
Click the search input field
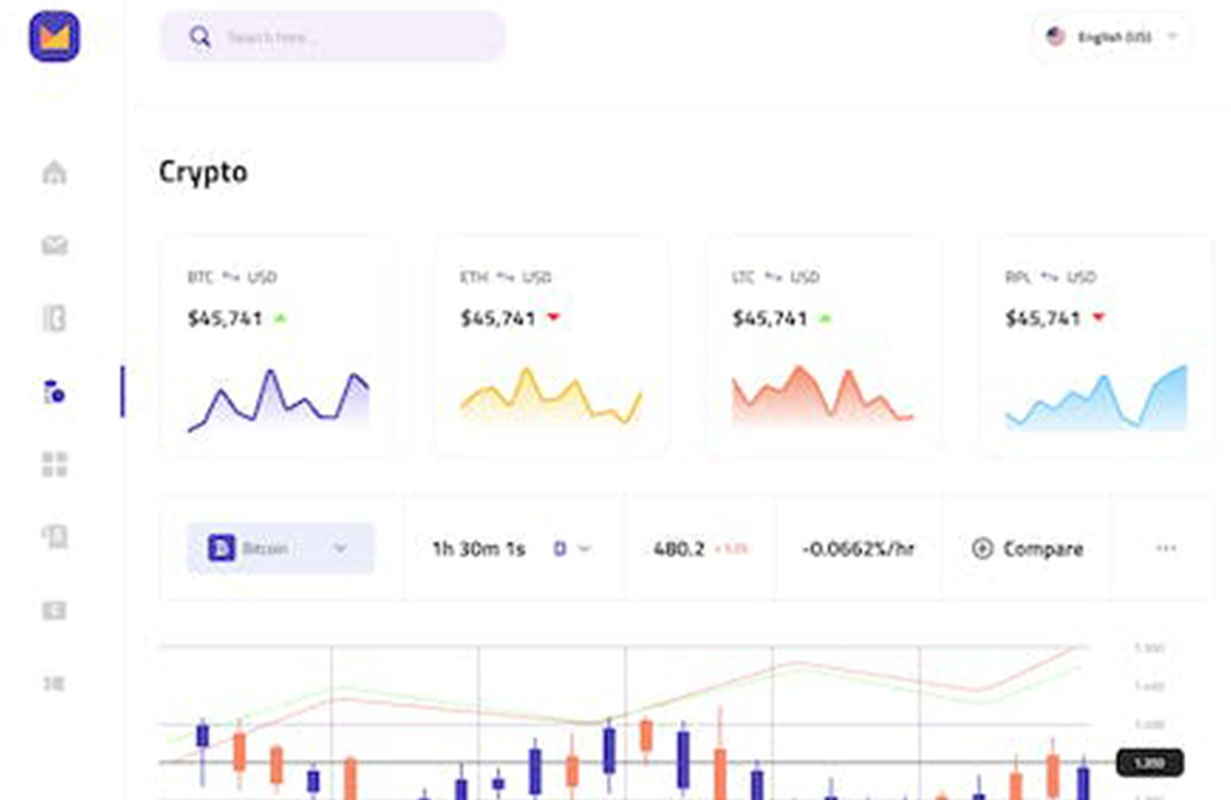[x=350, y=37]
